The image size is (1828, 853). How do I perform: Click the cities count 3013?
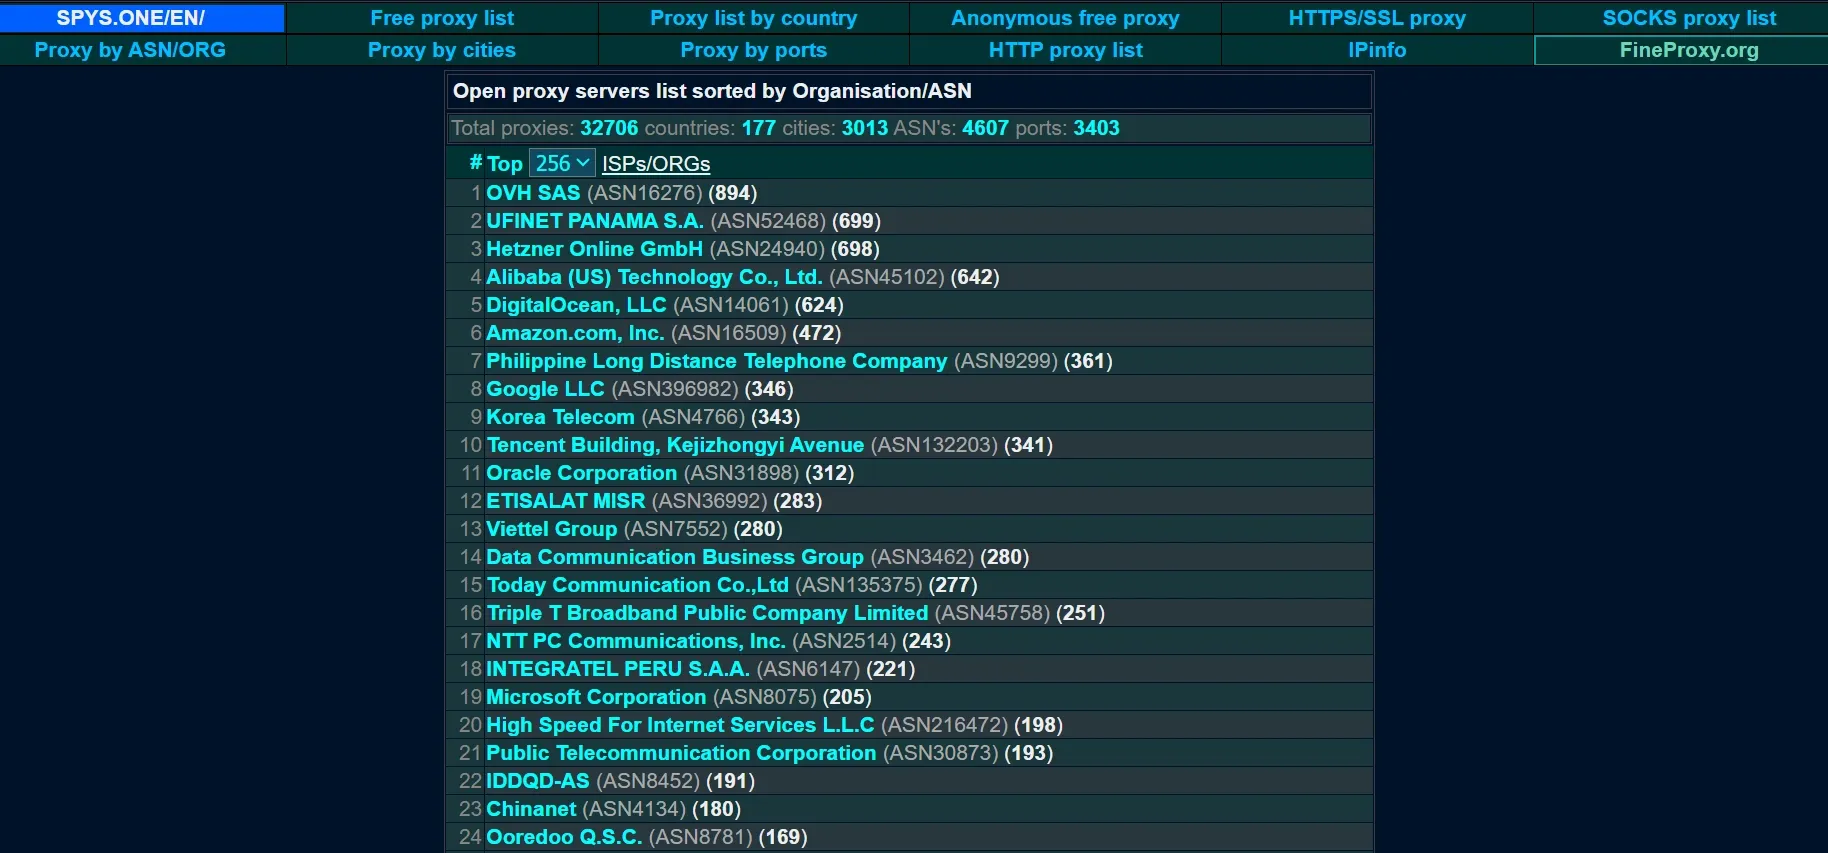tap(864, 128)
